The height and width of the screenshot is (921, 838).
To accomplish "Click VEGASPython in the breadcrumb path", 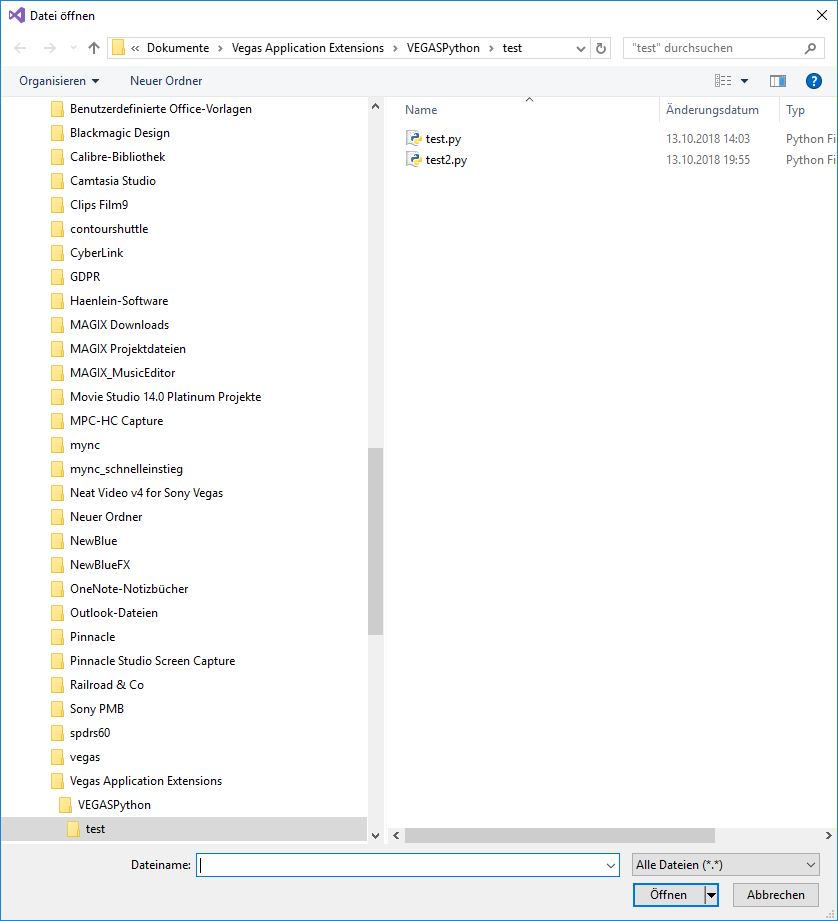I will 442,48.
